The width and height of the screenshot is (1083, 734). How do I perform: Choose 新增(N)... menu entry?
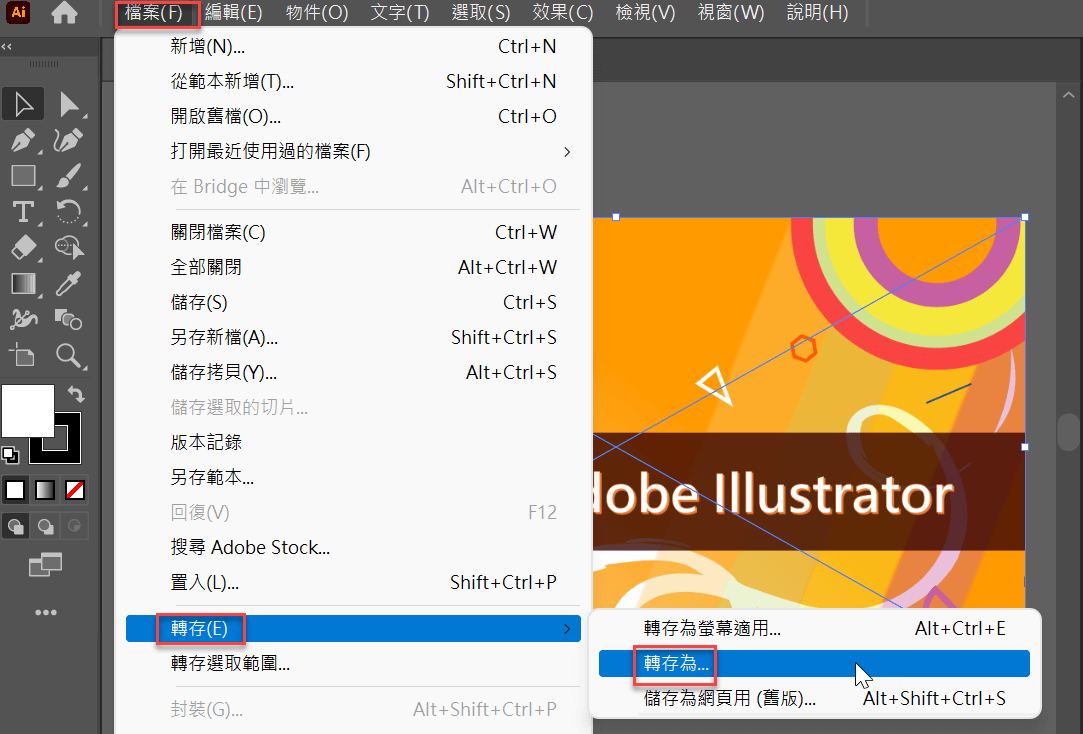click(353, 46)
